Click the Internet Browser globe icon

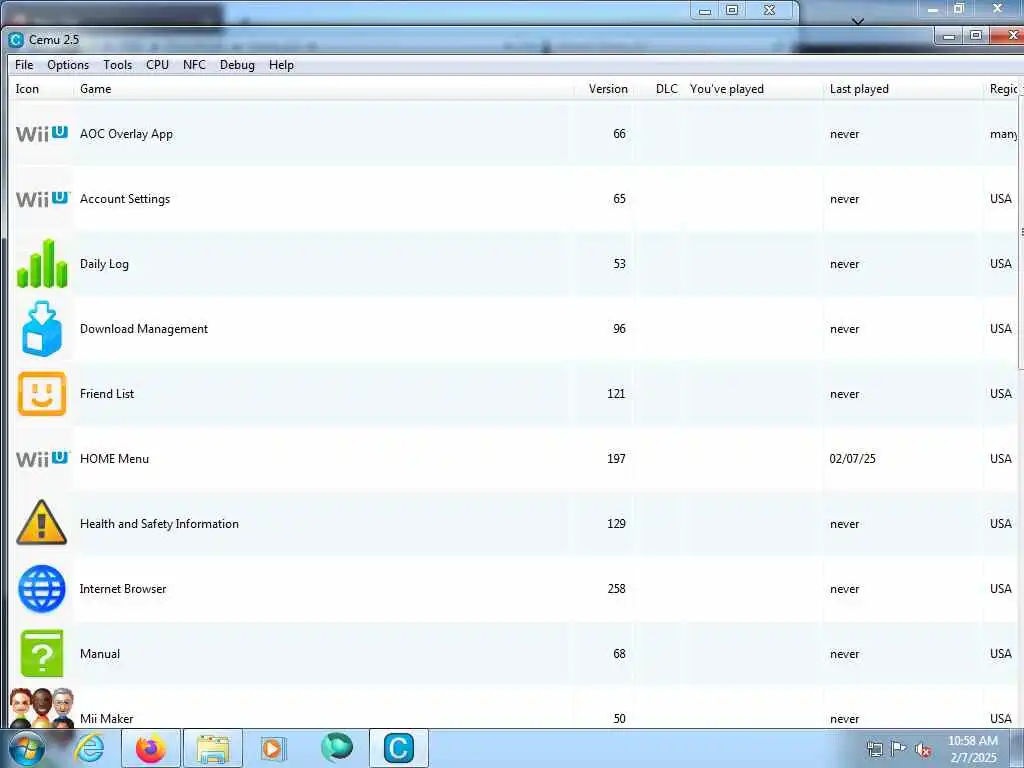point(42,589)
